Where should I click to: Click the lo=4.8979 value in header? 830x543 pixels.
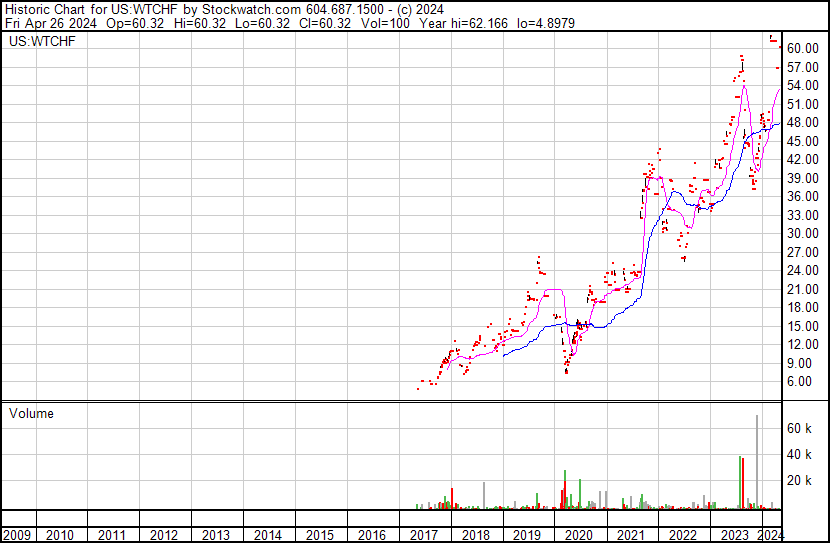click(546, 23)
